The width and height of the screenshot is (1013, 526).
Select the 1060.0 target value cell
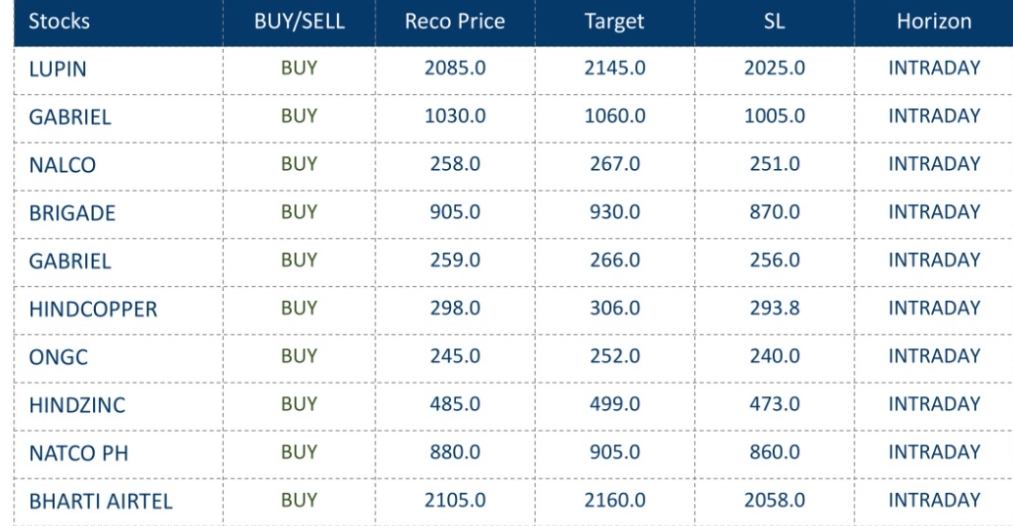614,116
